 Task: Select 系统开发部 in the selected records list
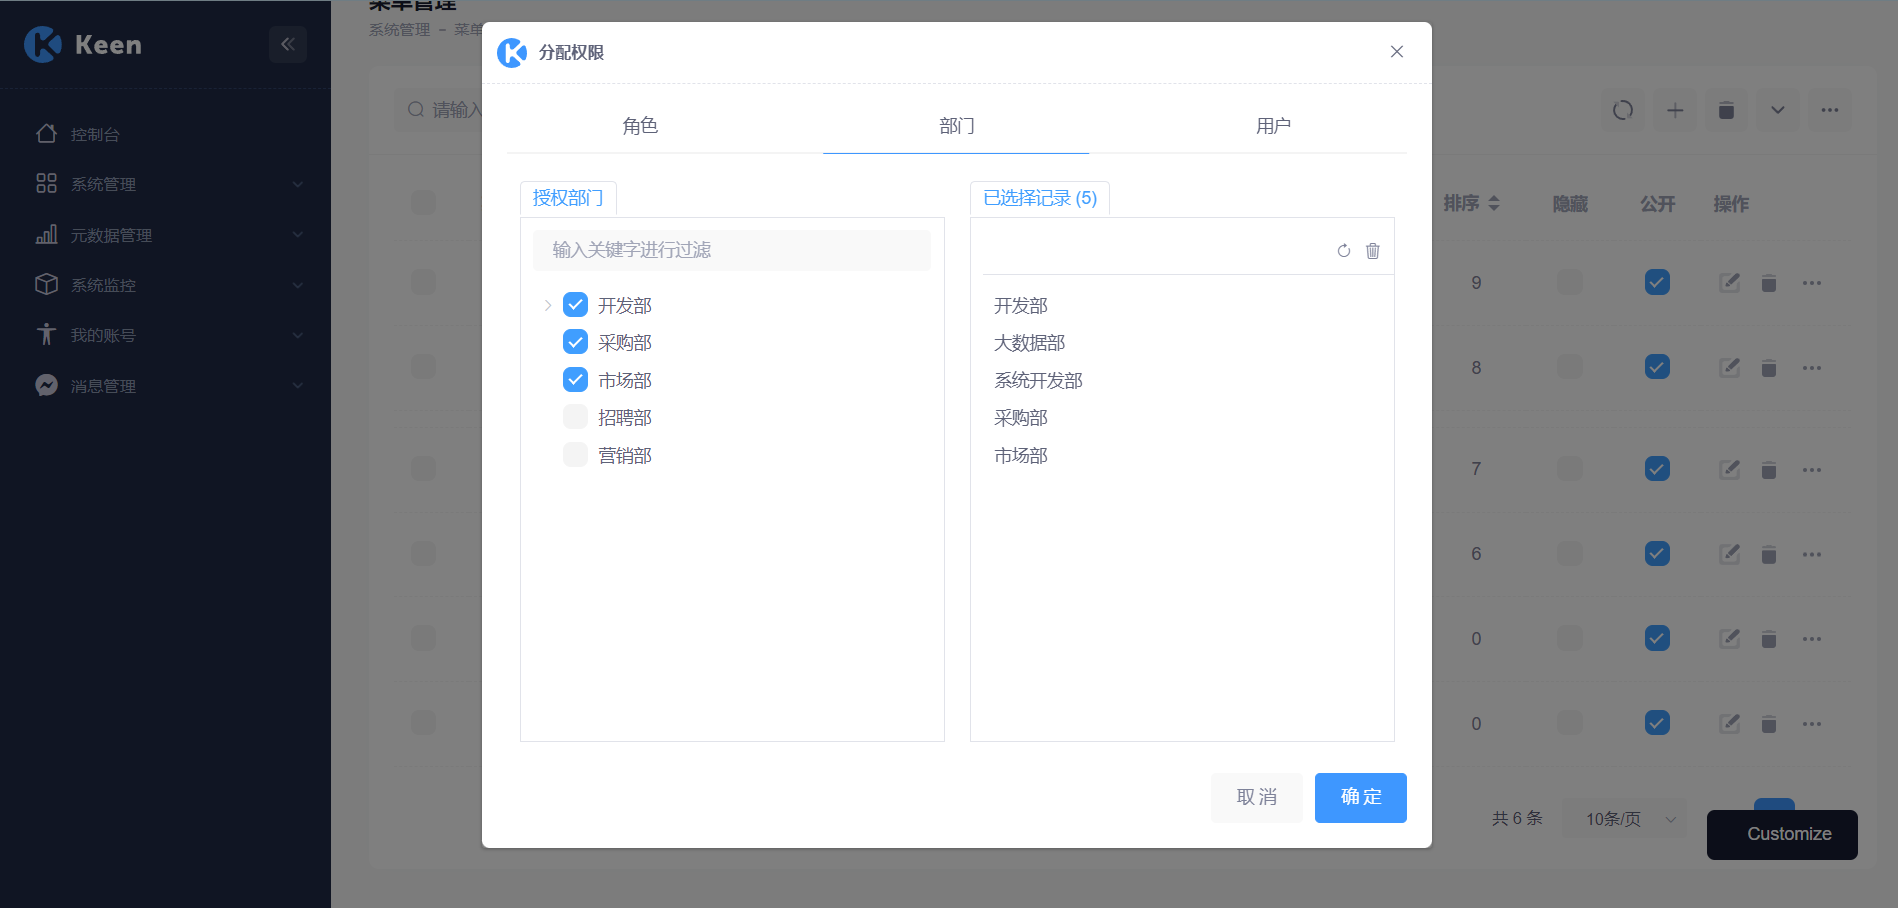point(1038,380)
